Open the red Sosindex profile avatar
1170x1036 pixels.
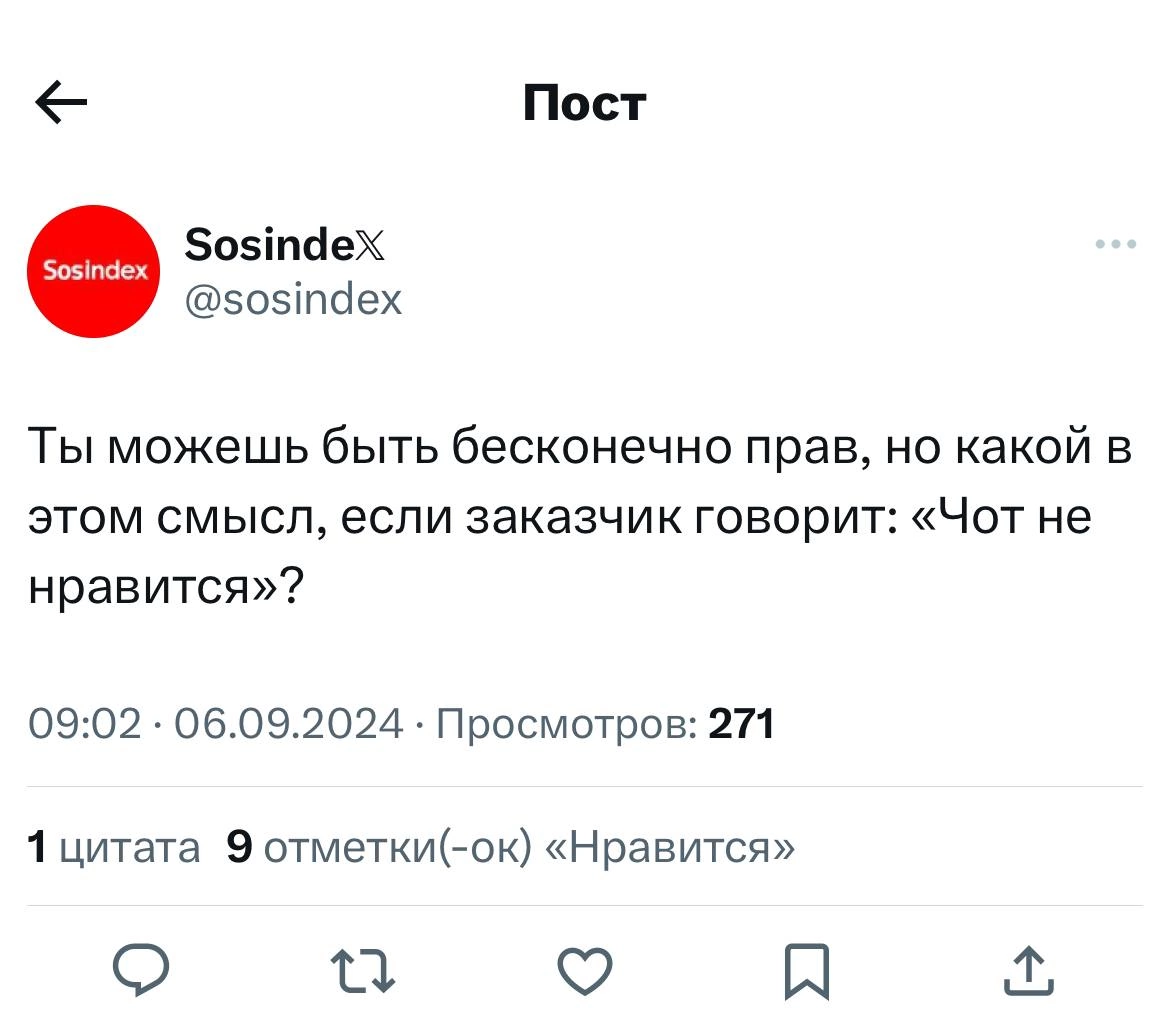[93, 271]
